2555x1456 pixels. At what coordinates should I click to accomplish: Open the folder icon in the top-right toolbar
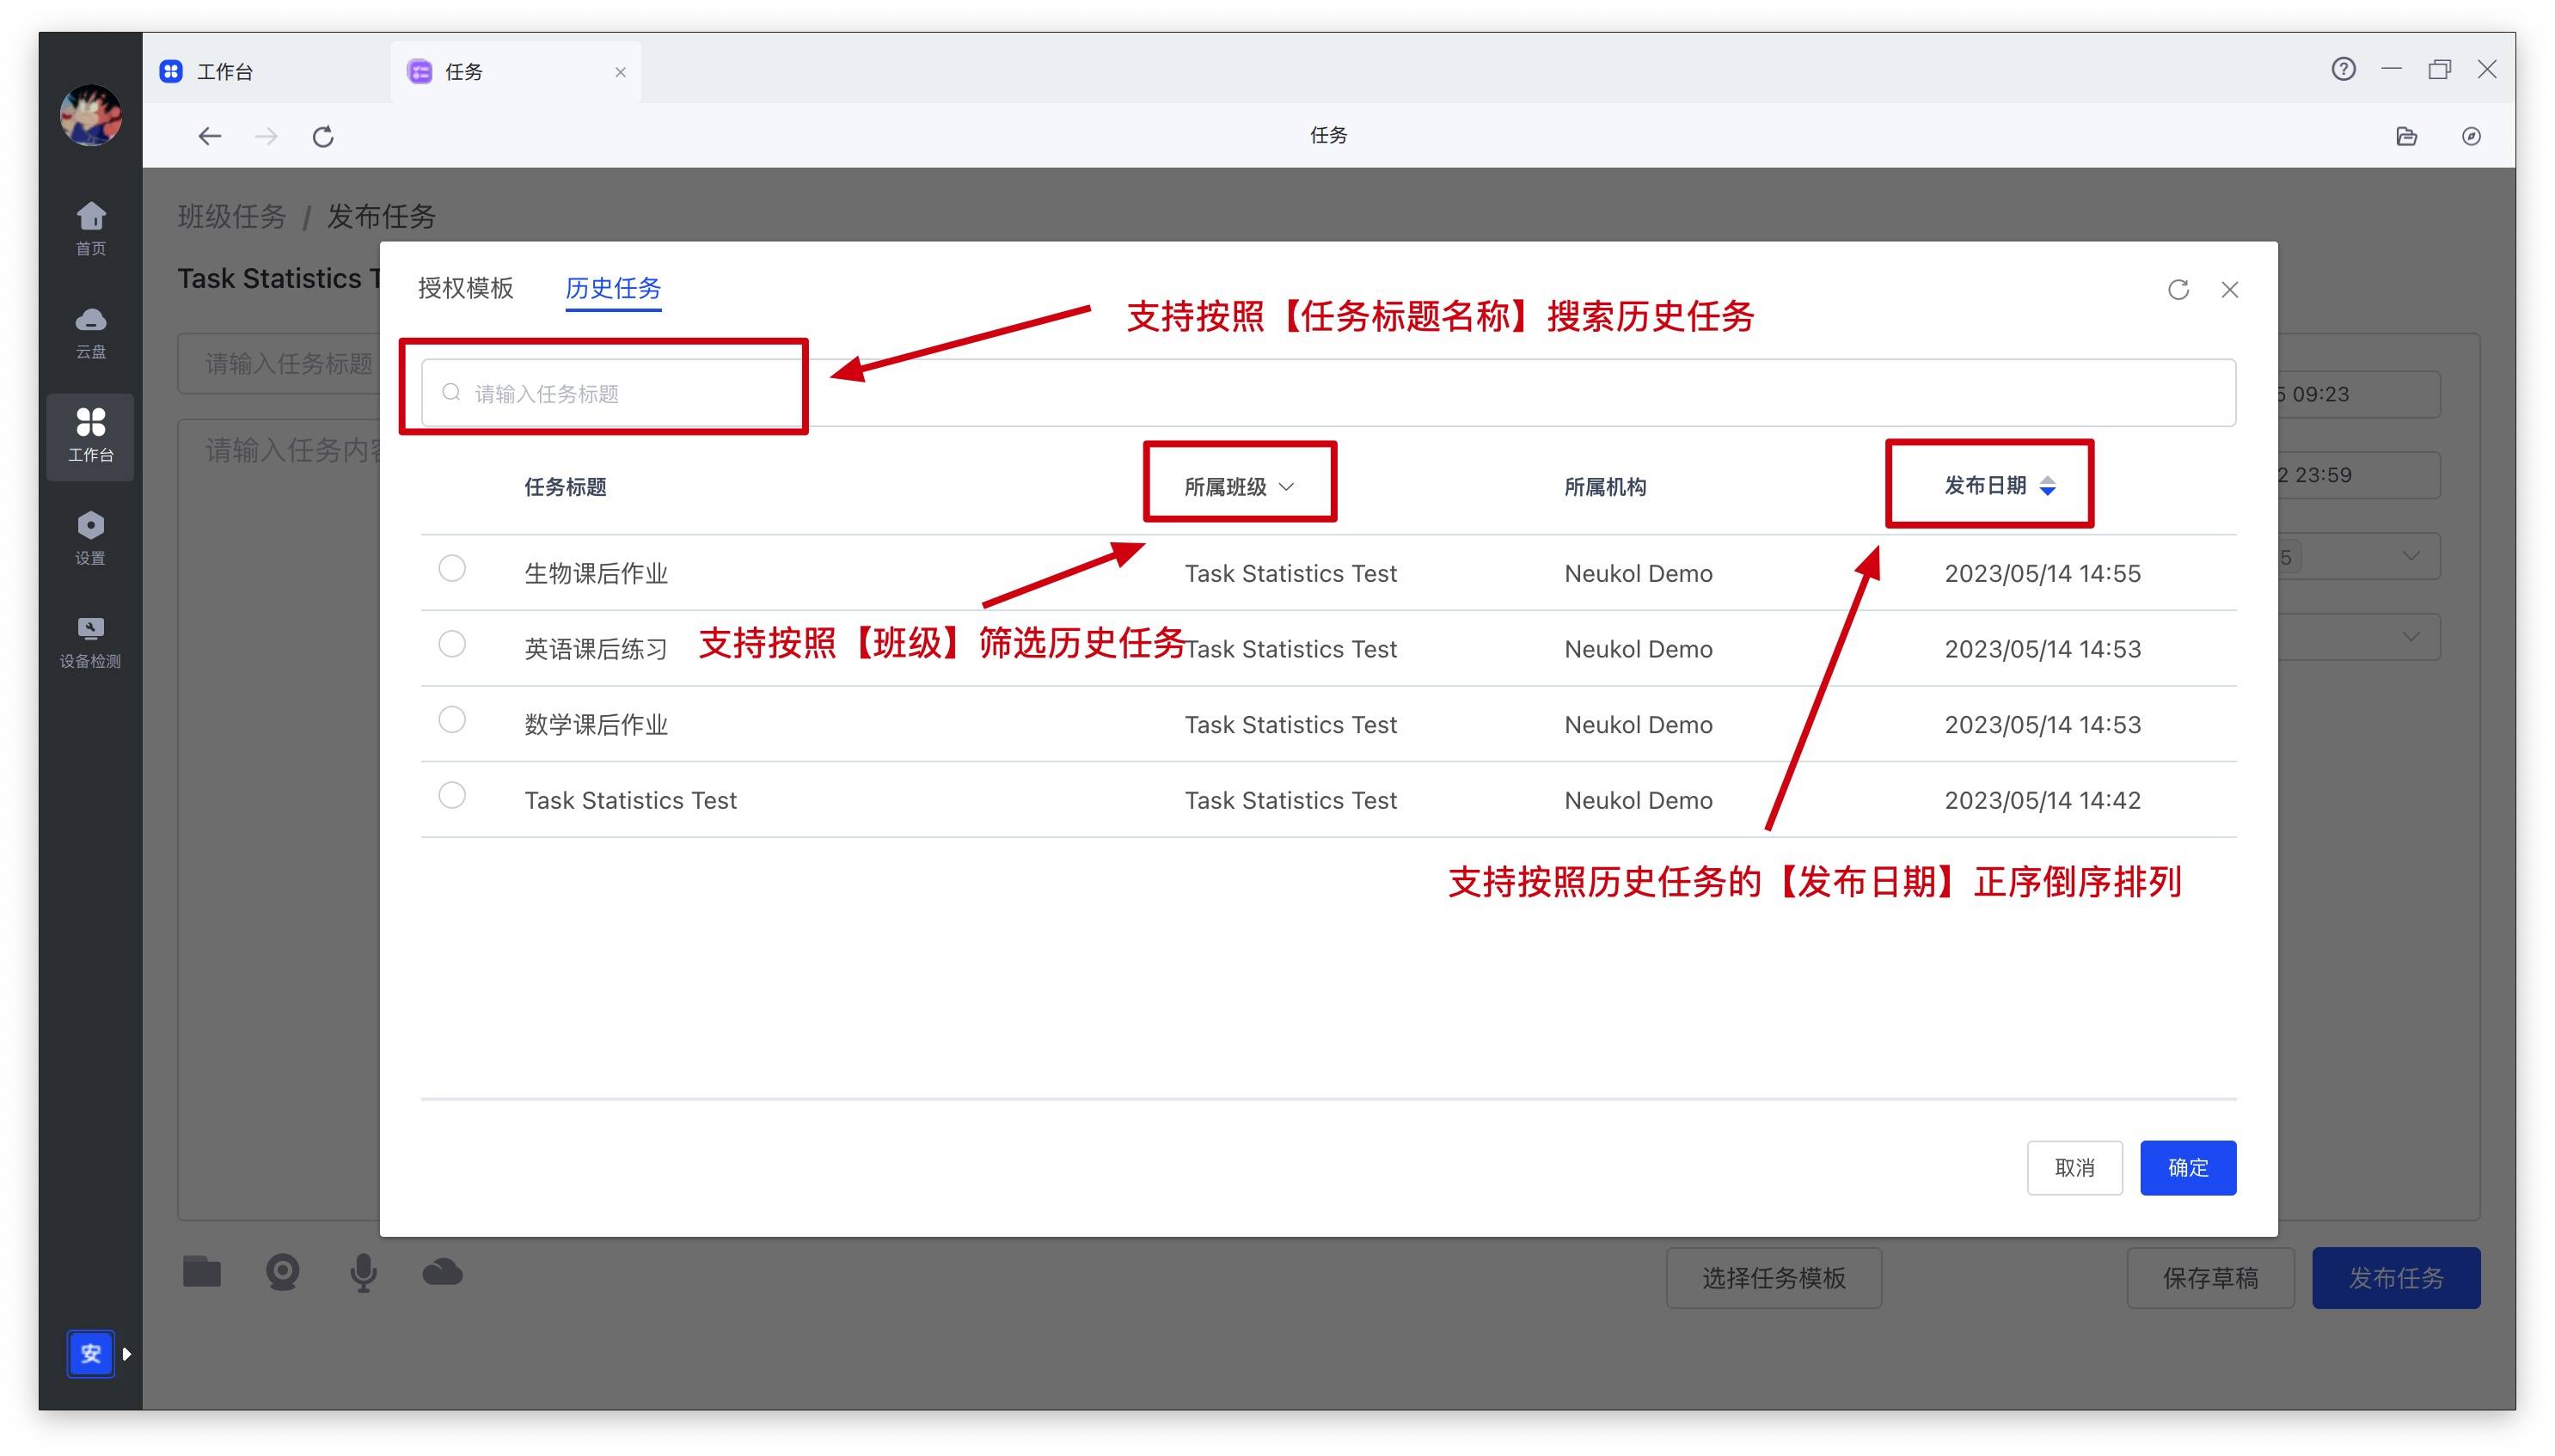(2407, 136)
